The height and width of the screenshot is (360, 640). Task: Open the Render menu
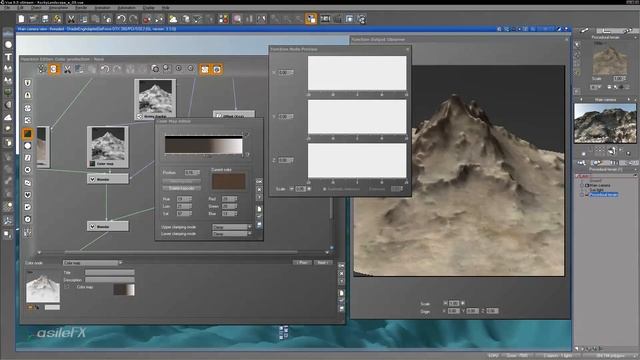tap(81, 8)
